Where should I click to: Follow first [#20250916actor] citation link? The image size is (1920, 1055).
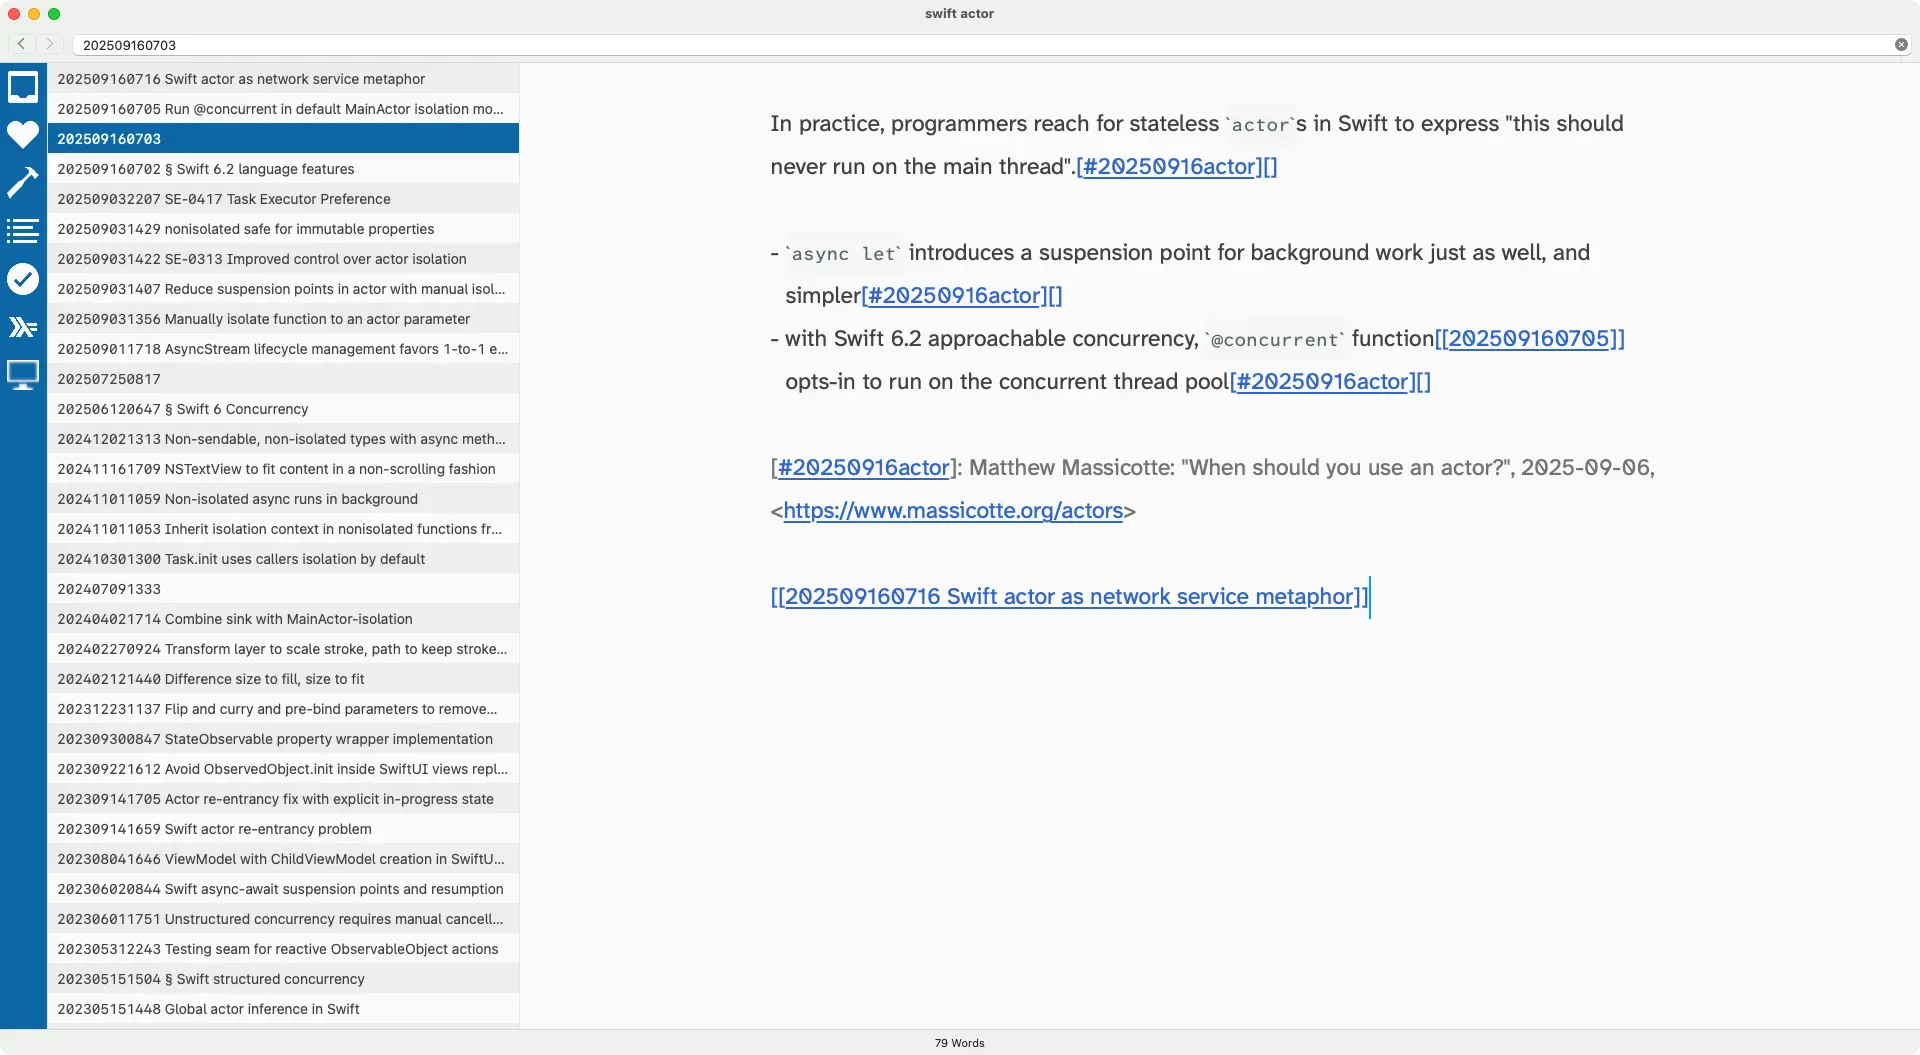pos(1176,167)
